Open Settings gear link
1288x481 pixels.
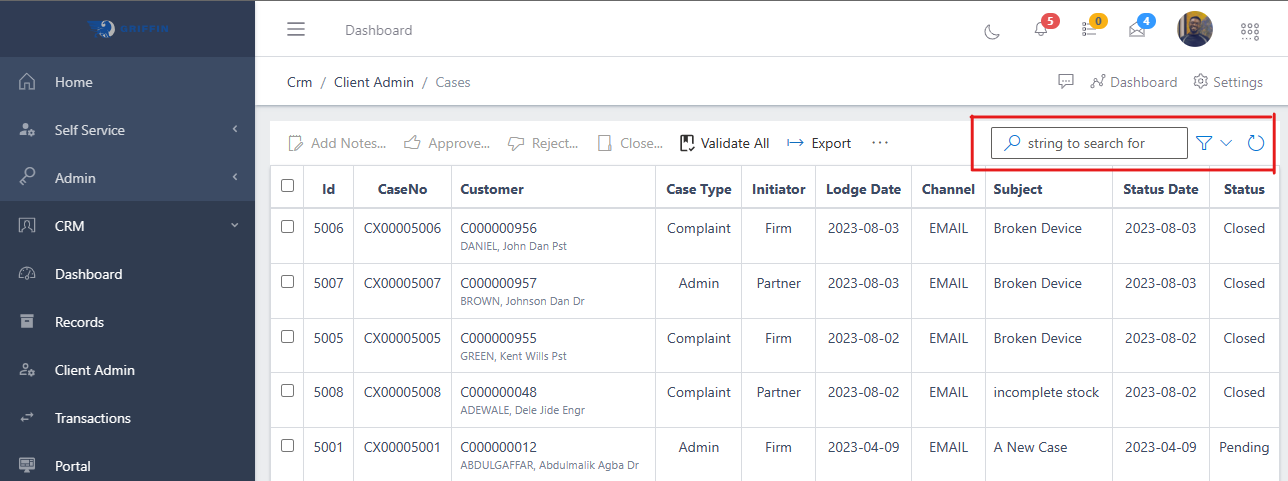point(1228,82)
